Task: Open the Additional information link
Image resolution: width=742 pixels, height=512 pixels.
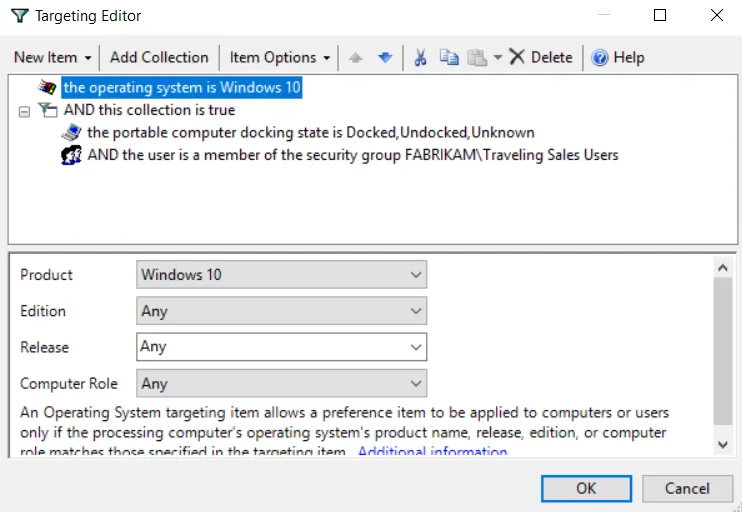Action: pos(433,451)
